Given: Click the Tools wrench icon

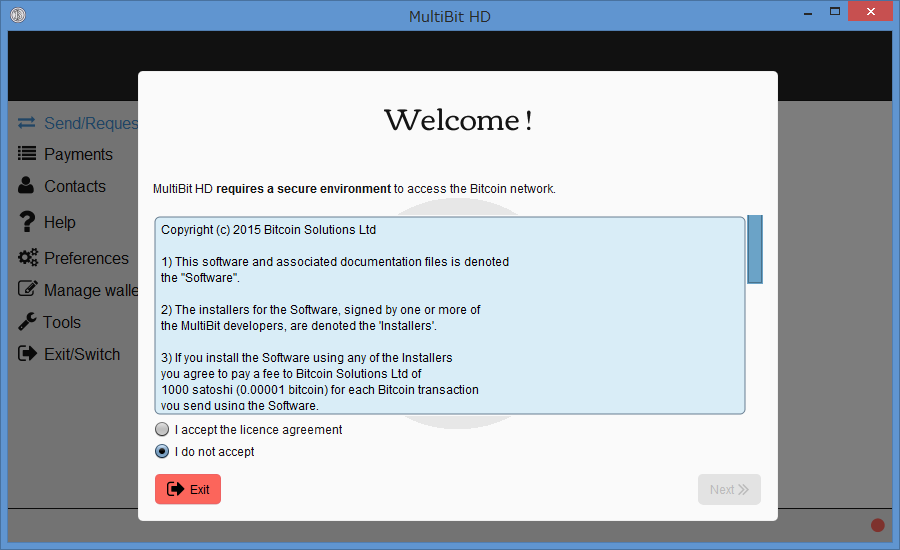Looking at the screenshot, I should (x=27, y=322).
